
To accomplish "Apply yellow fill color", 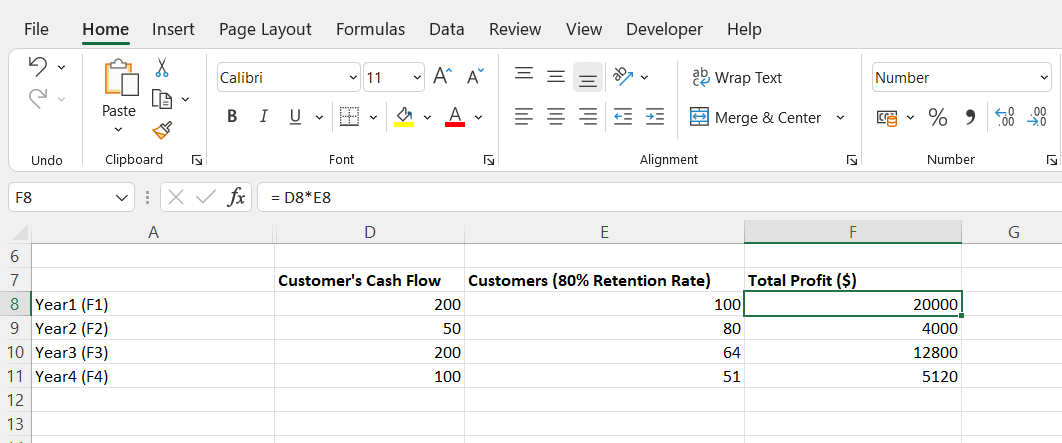I will click(404, 117).
